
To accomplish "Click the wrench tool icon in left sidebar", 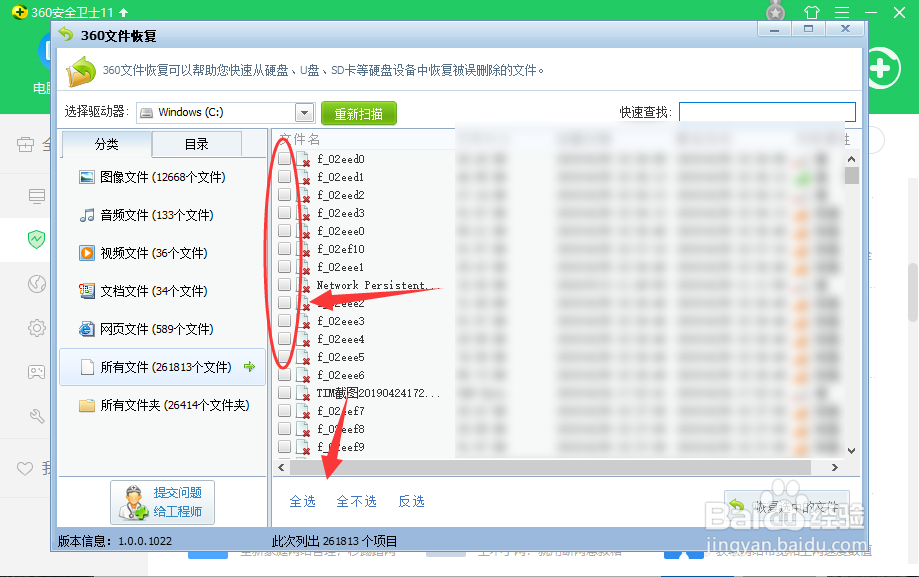I will (x=36, y=414).
